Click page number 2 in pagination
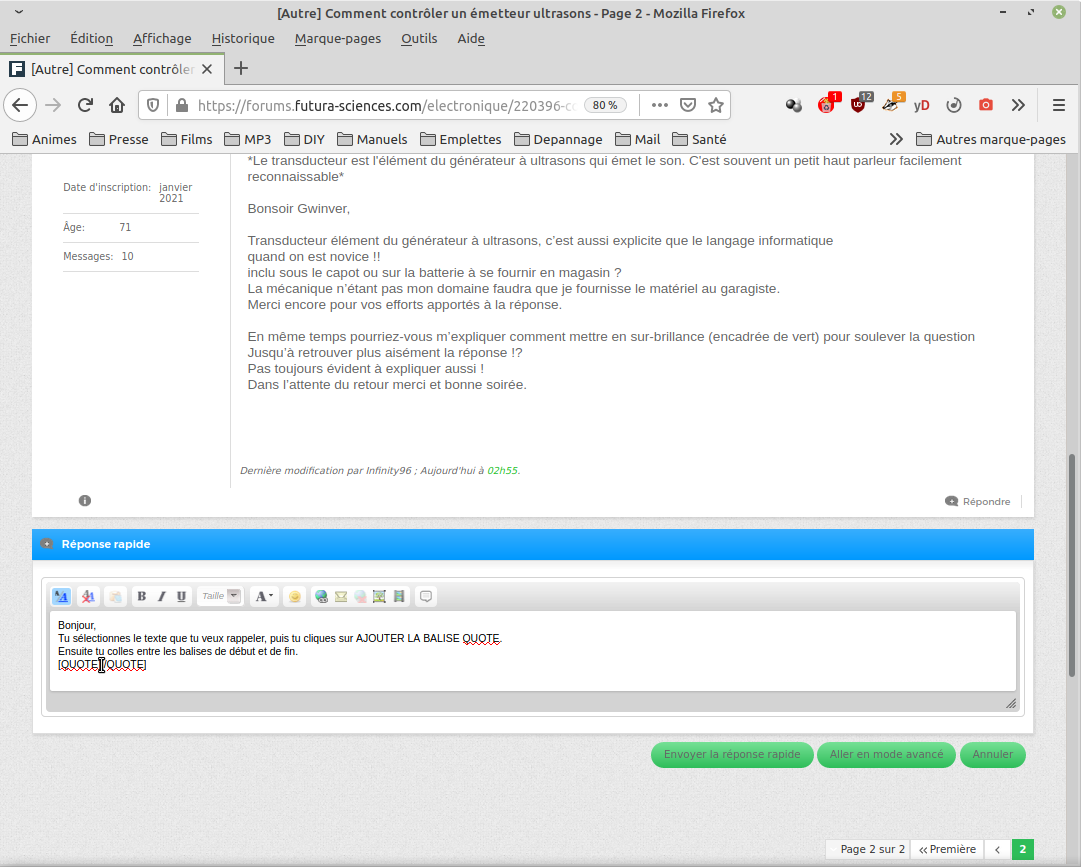Viewport: 1081px width, 867px height. tap(1023, 849)
